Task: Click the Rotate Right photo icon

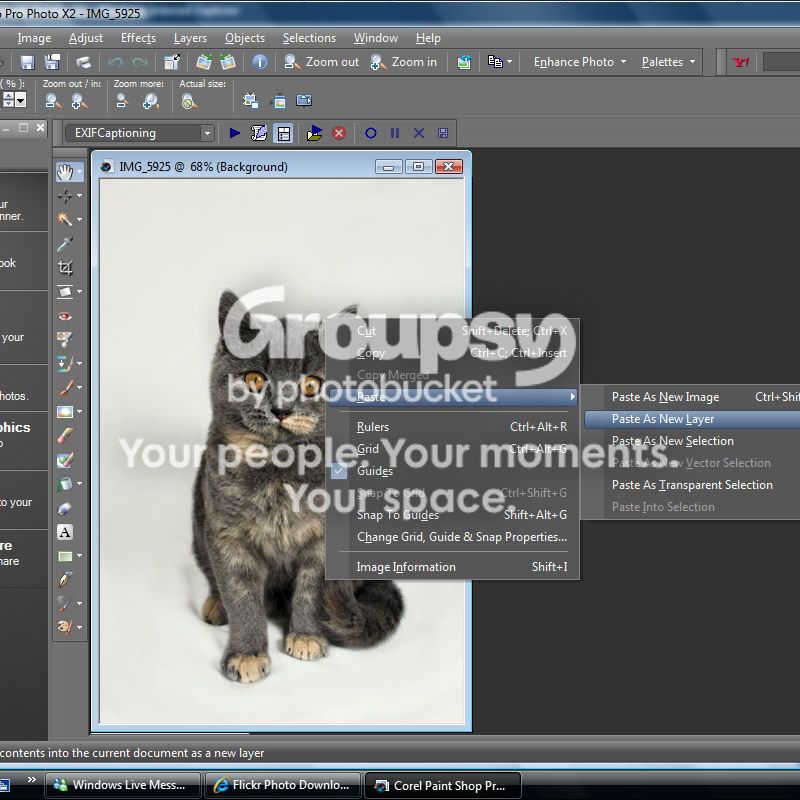Action: [228, 62]
